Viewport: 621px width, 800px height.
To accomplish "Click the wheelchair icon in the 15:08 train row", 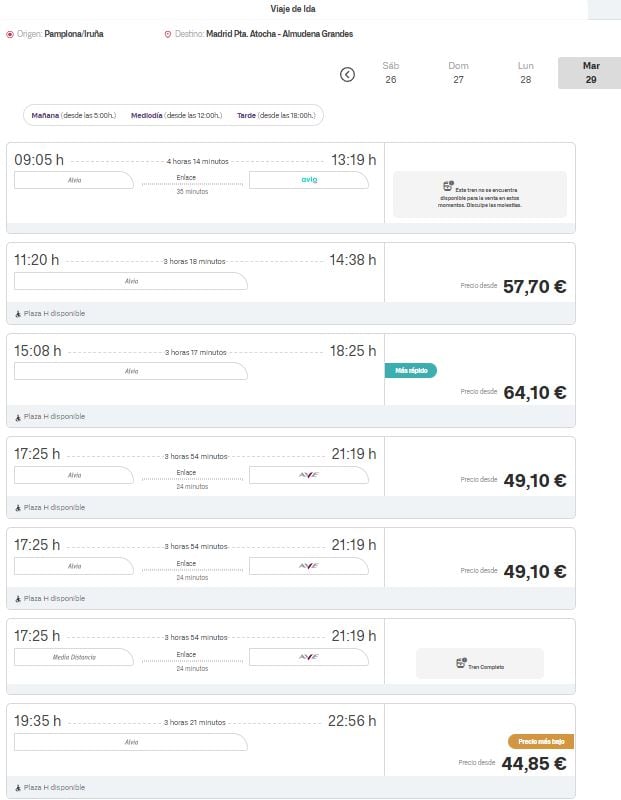I will coord(18,417).
